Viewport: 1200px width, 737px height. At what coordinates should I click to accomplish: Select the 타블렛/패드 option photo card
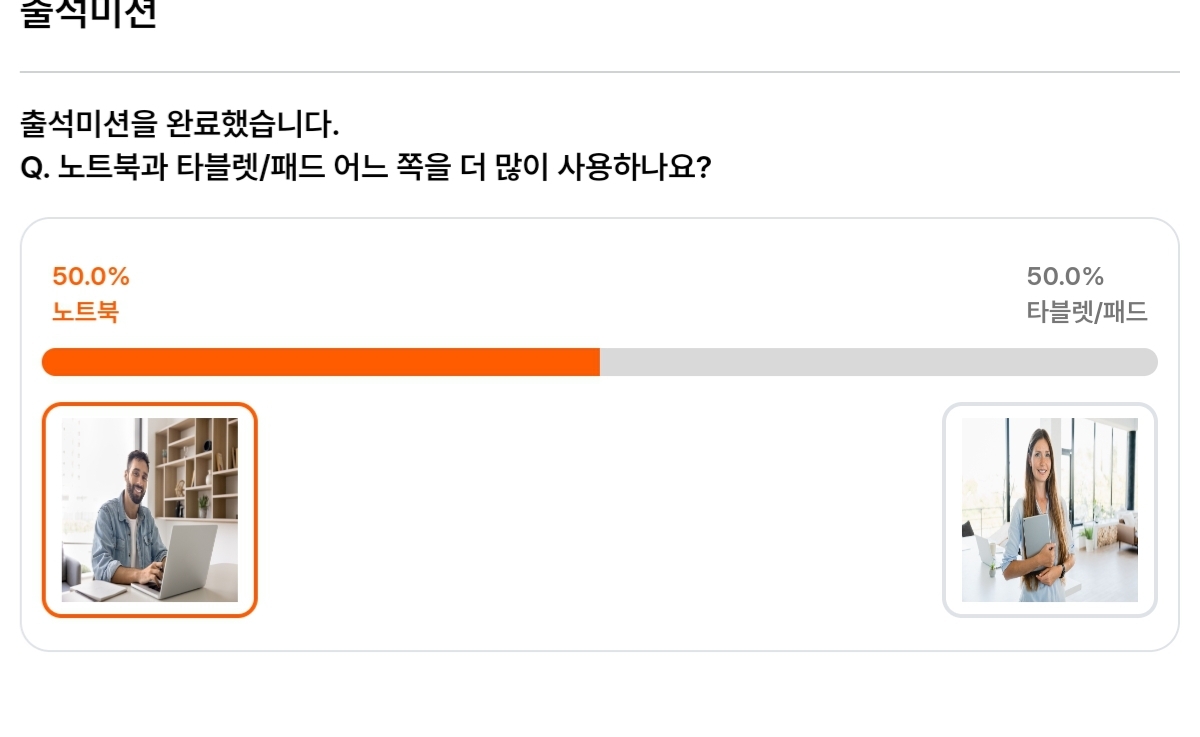1050,510
